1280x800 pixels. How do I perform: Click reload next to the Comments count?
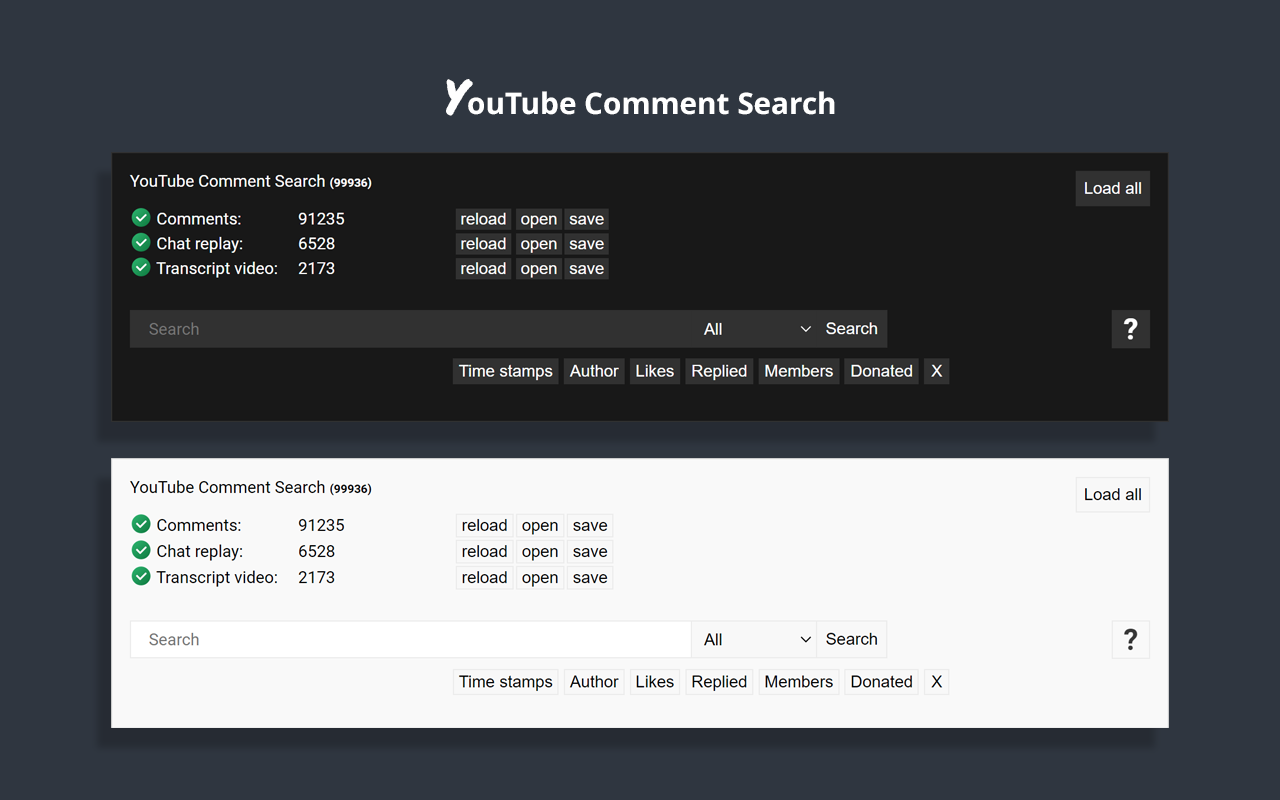483,218
